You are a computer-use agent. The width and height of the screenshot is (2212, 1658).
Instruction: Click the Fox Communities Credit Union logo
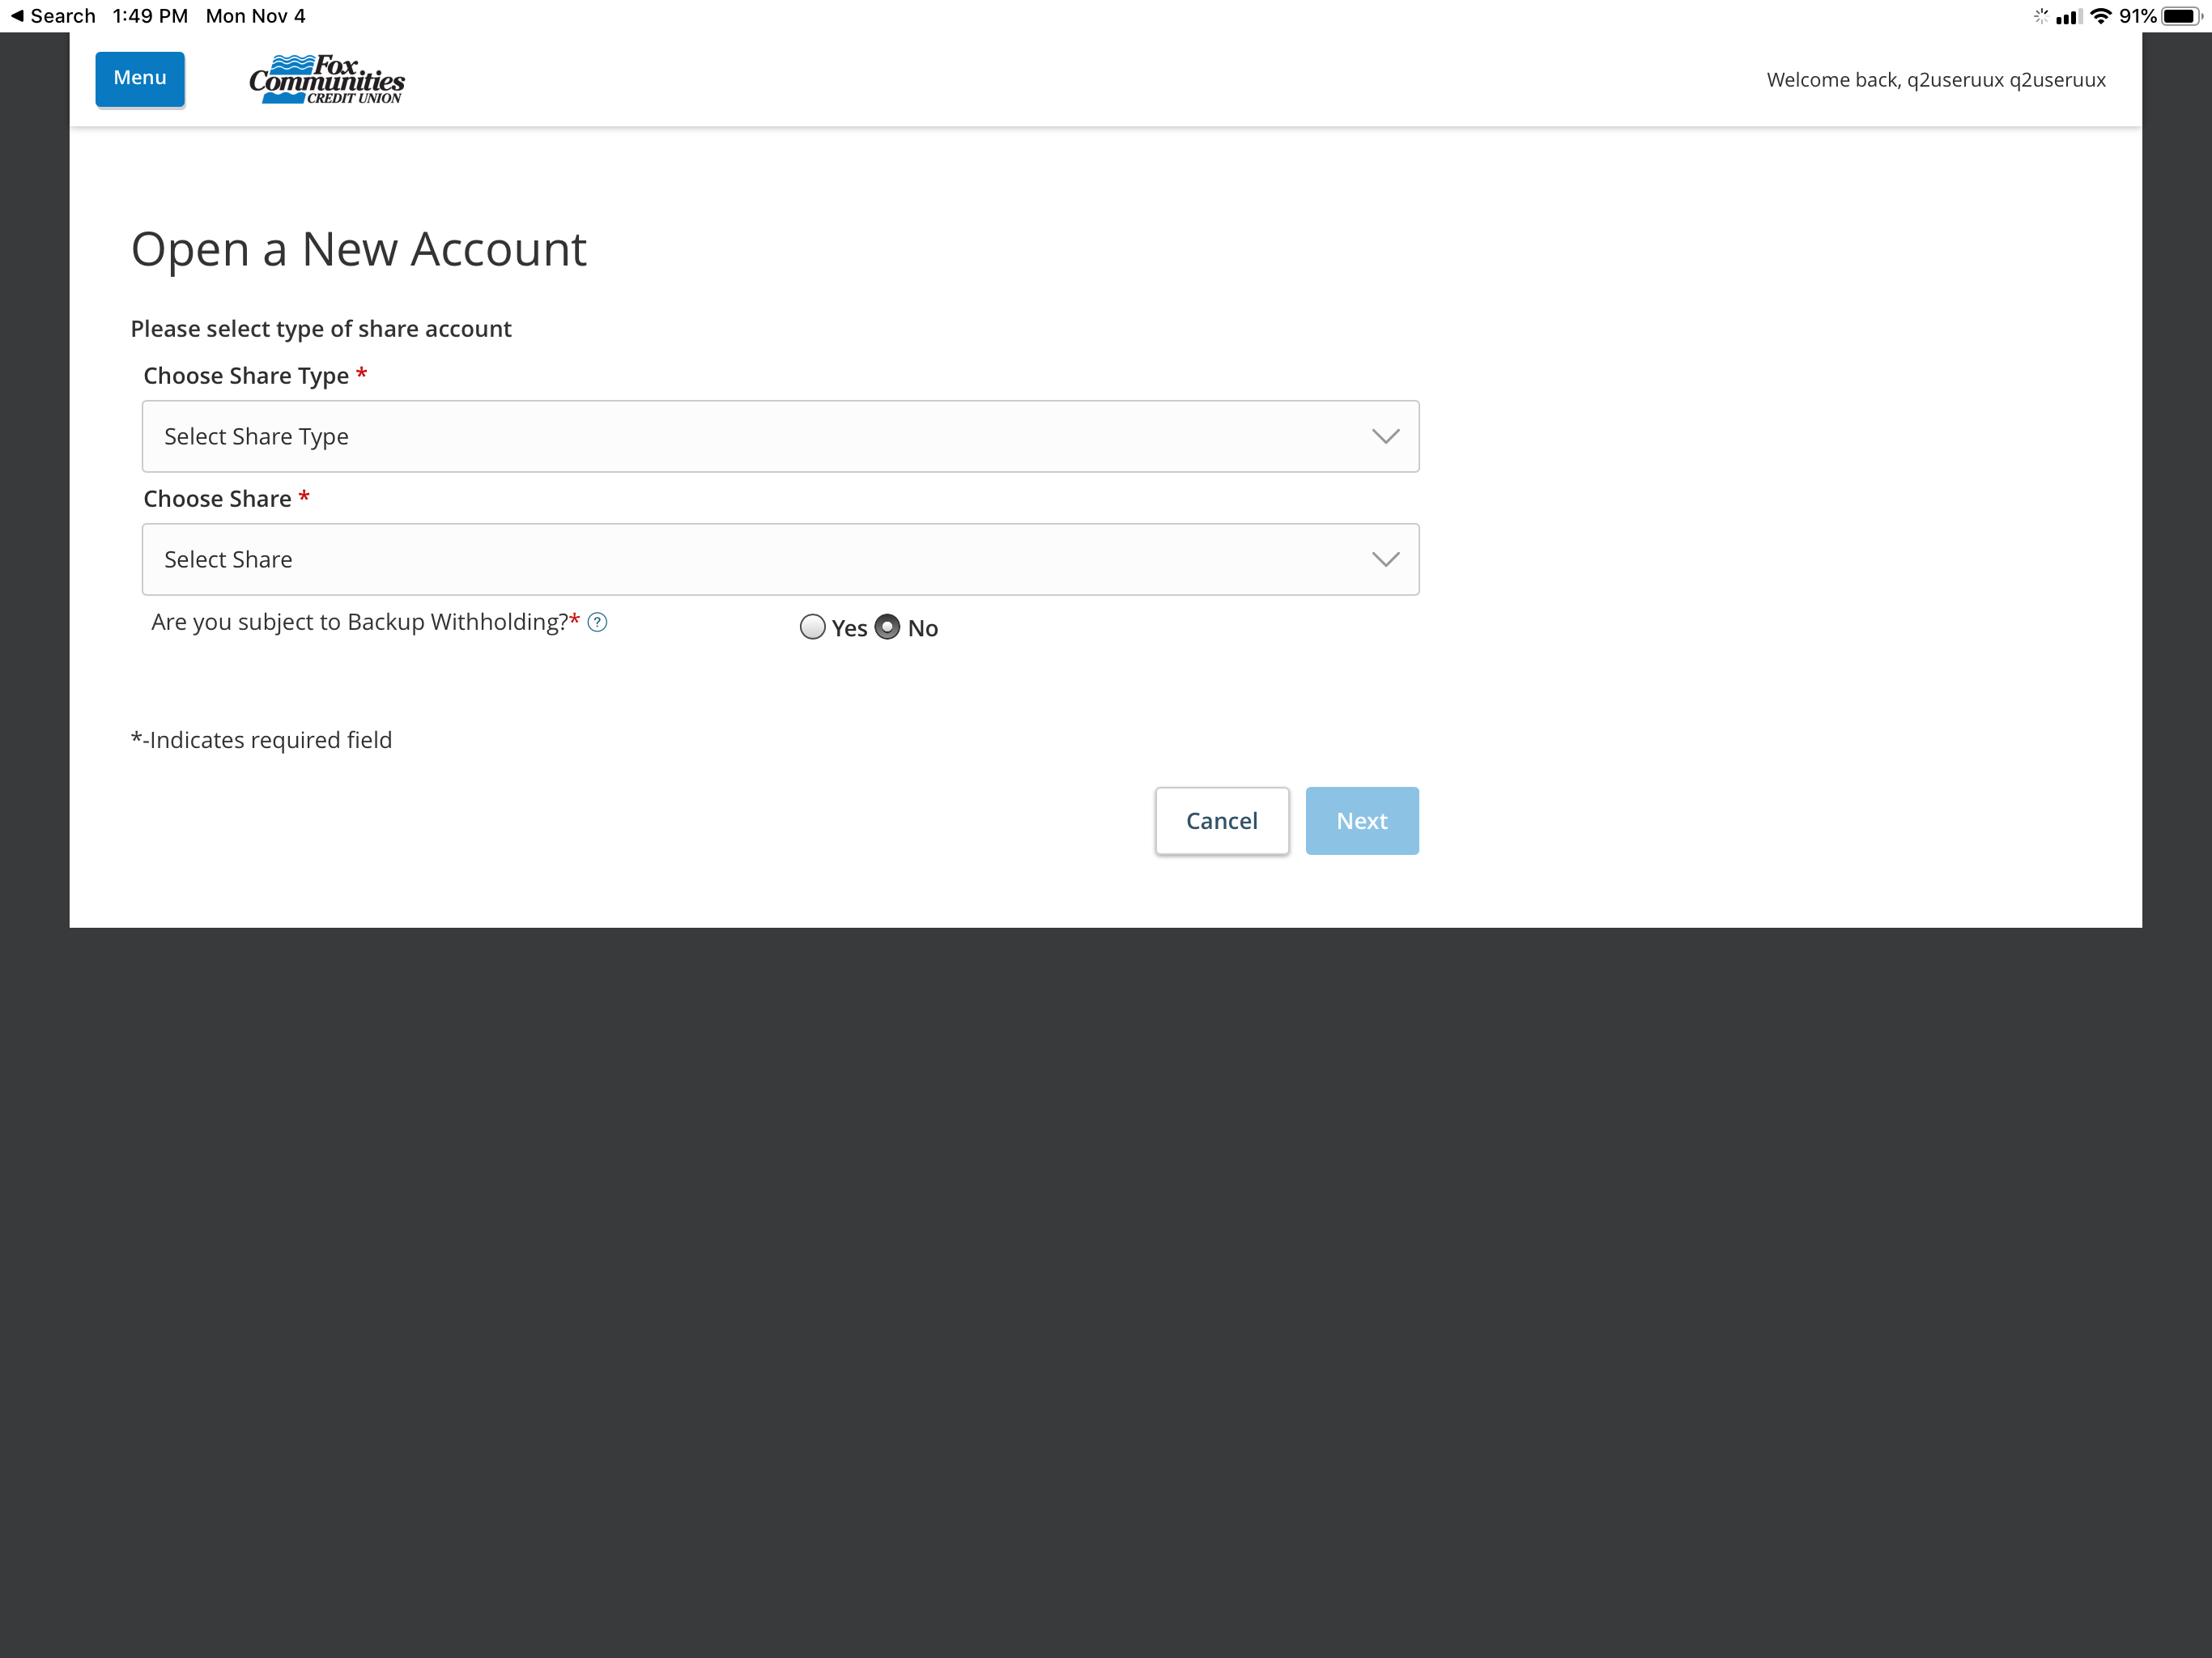pos(327,79)
